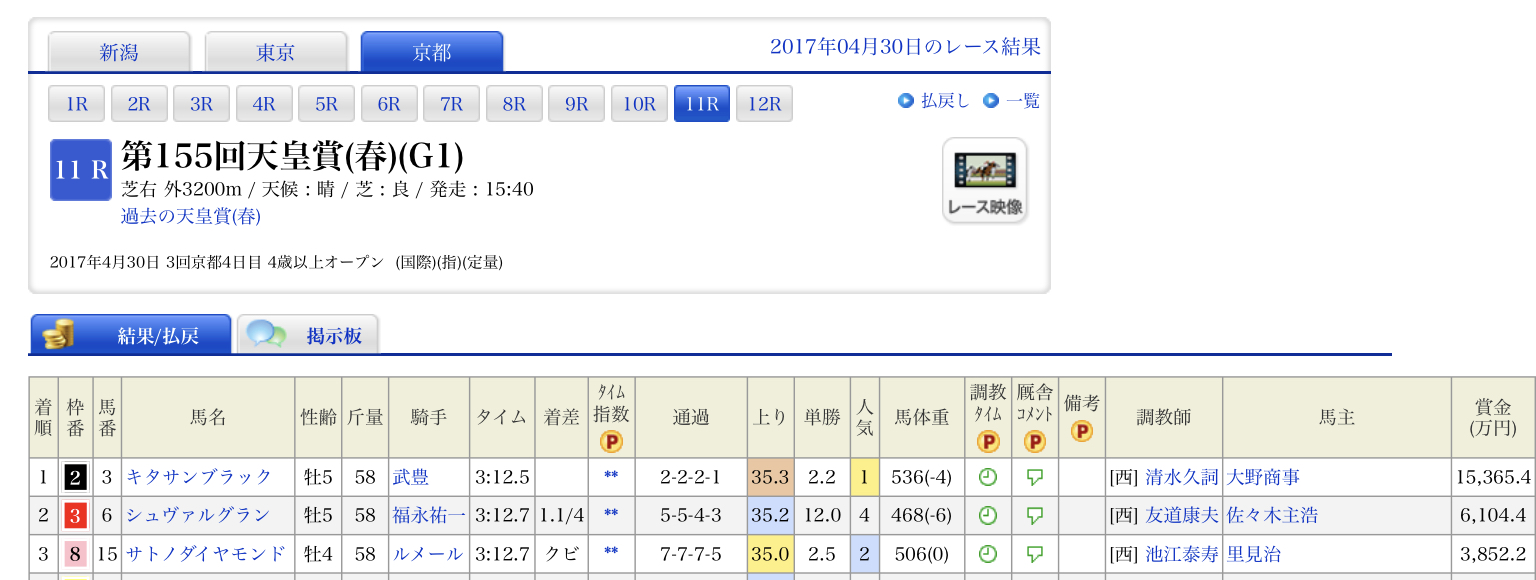Go to race 7R
Image resolution: width=1536 pixels, height=580 pixels.
pyautogui.click(x=452, y=104)
